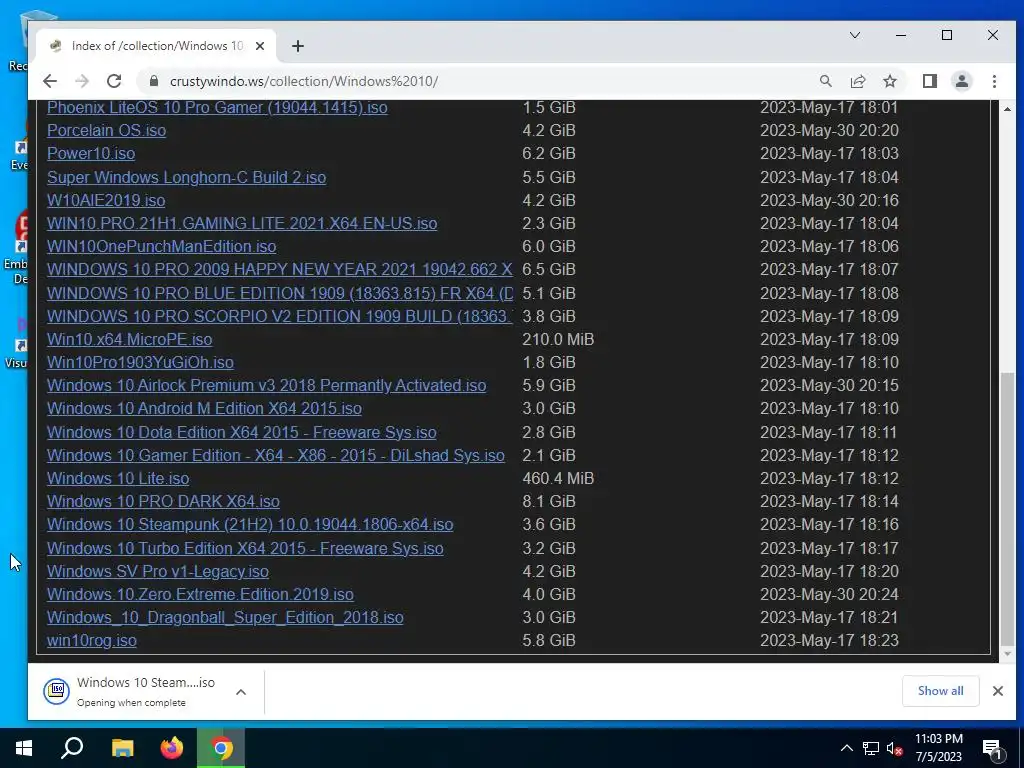Show hidden system tray icons
This screenshot has height=768, width=1024.
(846, 748)
